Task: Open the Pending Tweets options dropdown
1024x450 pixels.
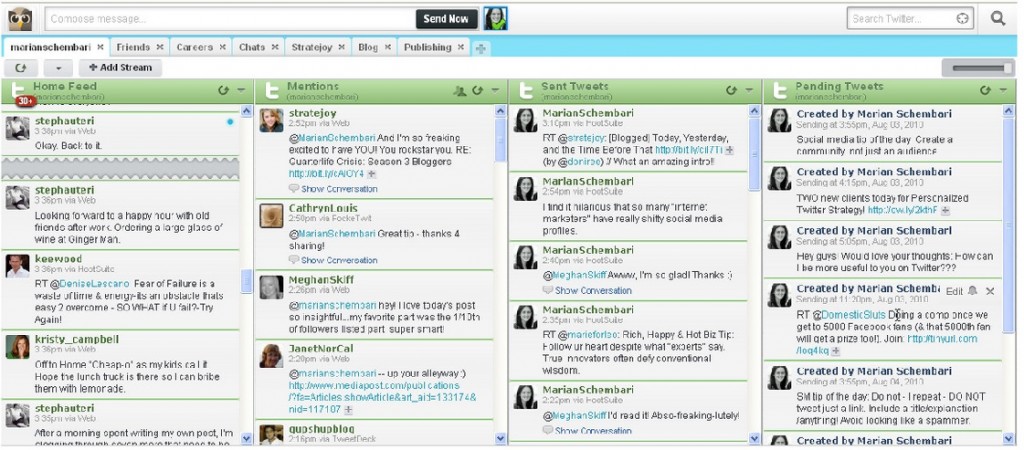Action: tap(1003, 91)
